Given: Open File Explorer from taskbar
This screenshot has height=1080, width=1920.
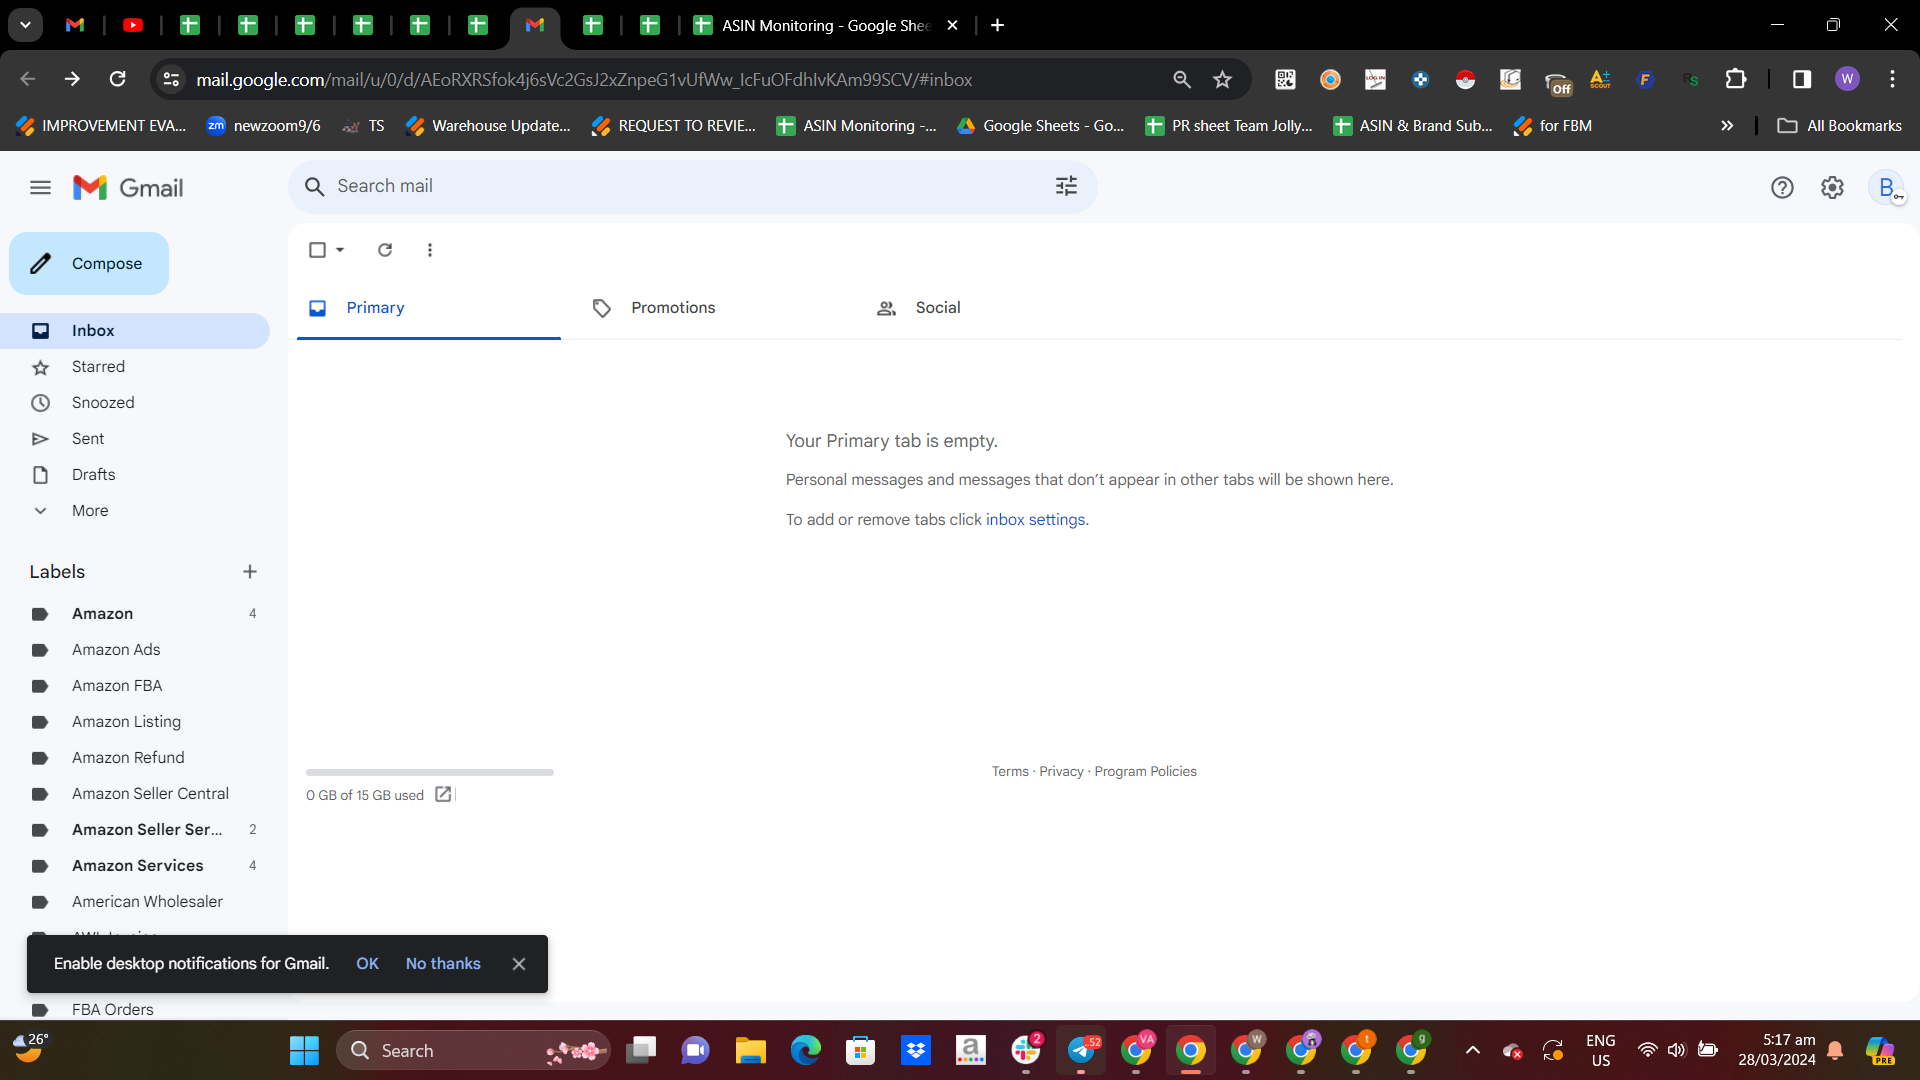Looking at the screenshot, I should coord(750,1051).
